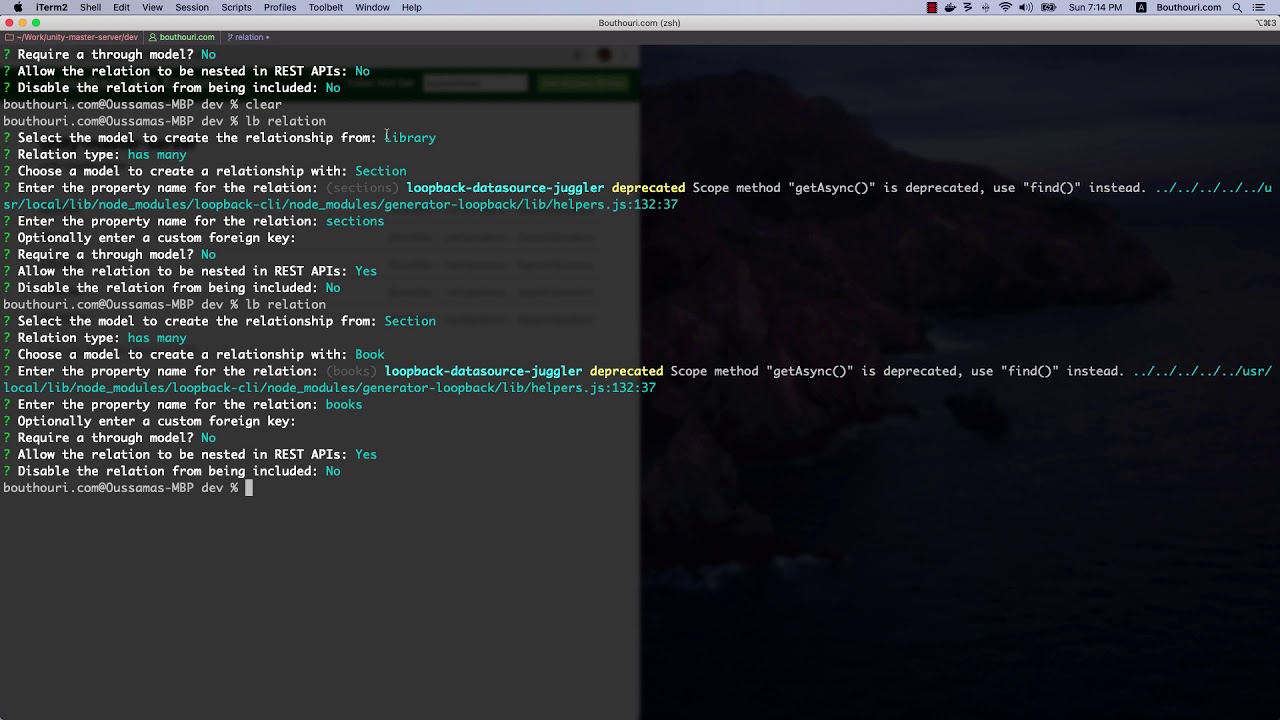Click the first 'has many' relation type

point(157,154)
